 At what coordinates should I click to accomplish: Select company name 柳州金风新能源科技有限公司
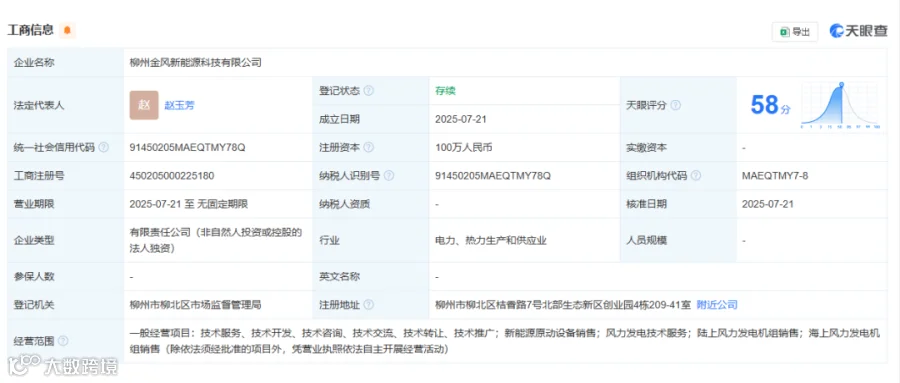[x=196, y=63]
